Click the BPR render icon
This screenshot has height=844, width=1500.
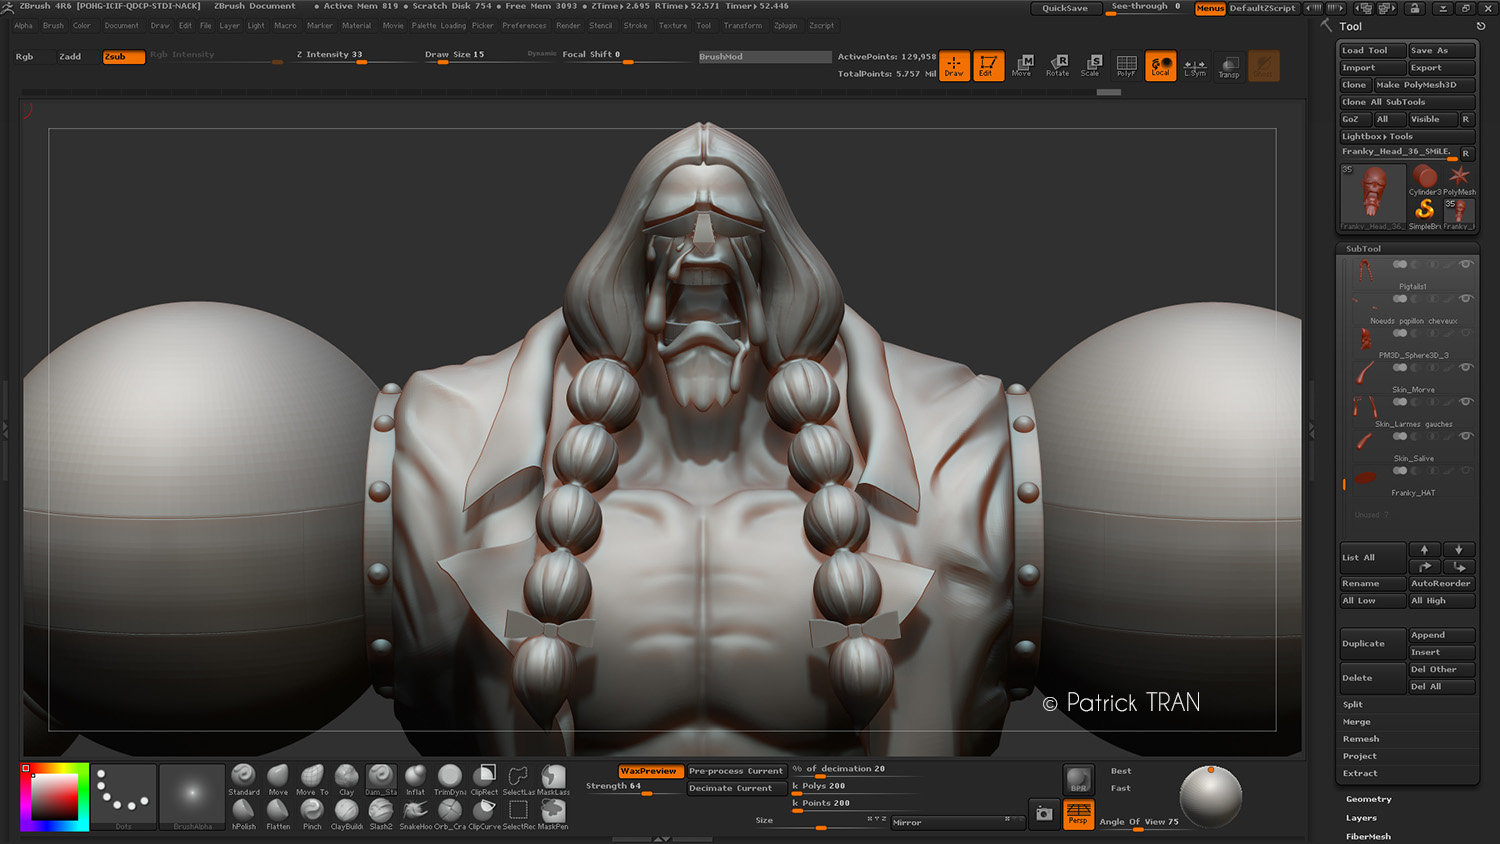click(x=1078, y=780)
